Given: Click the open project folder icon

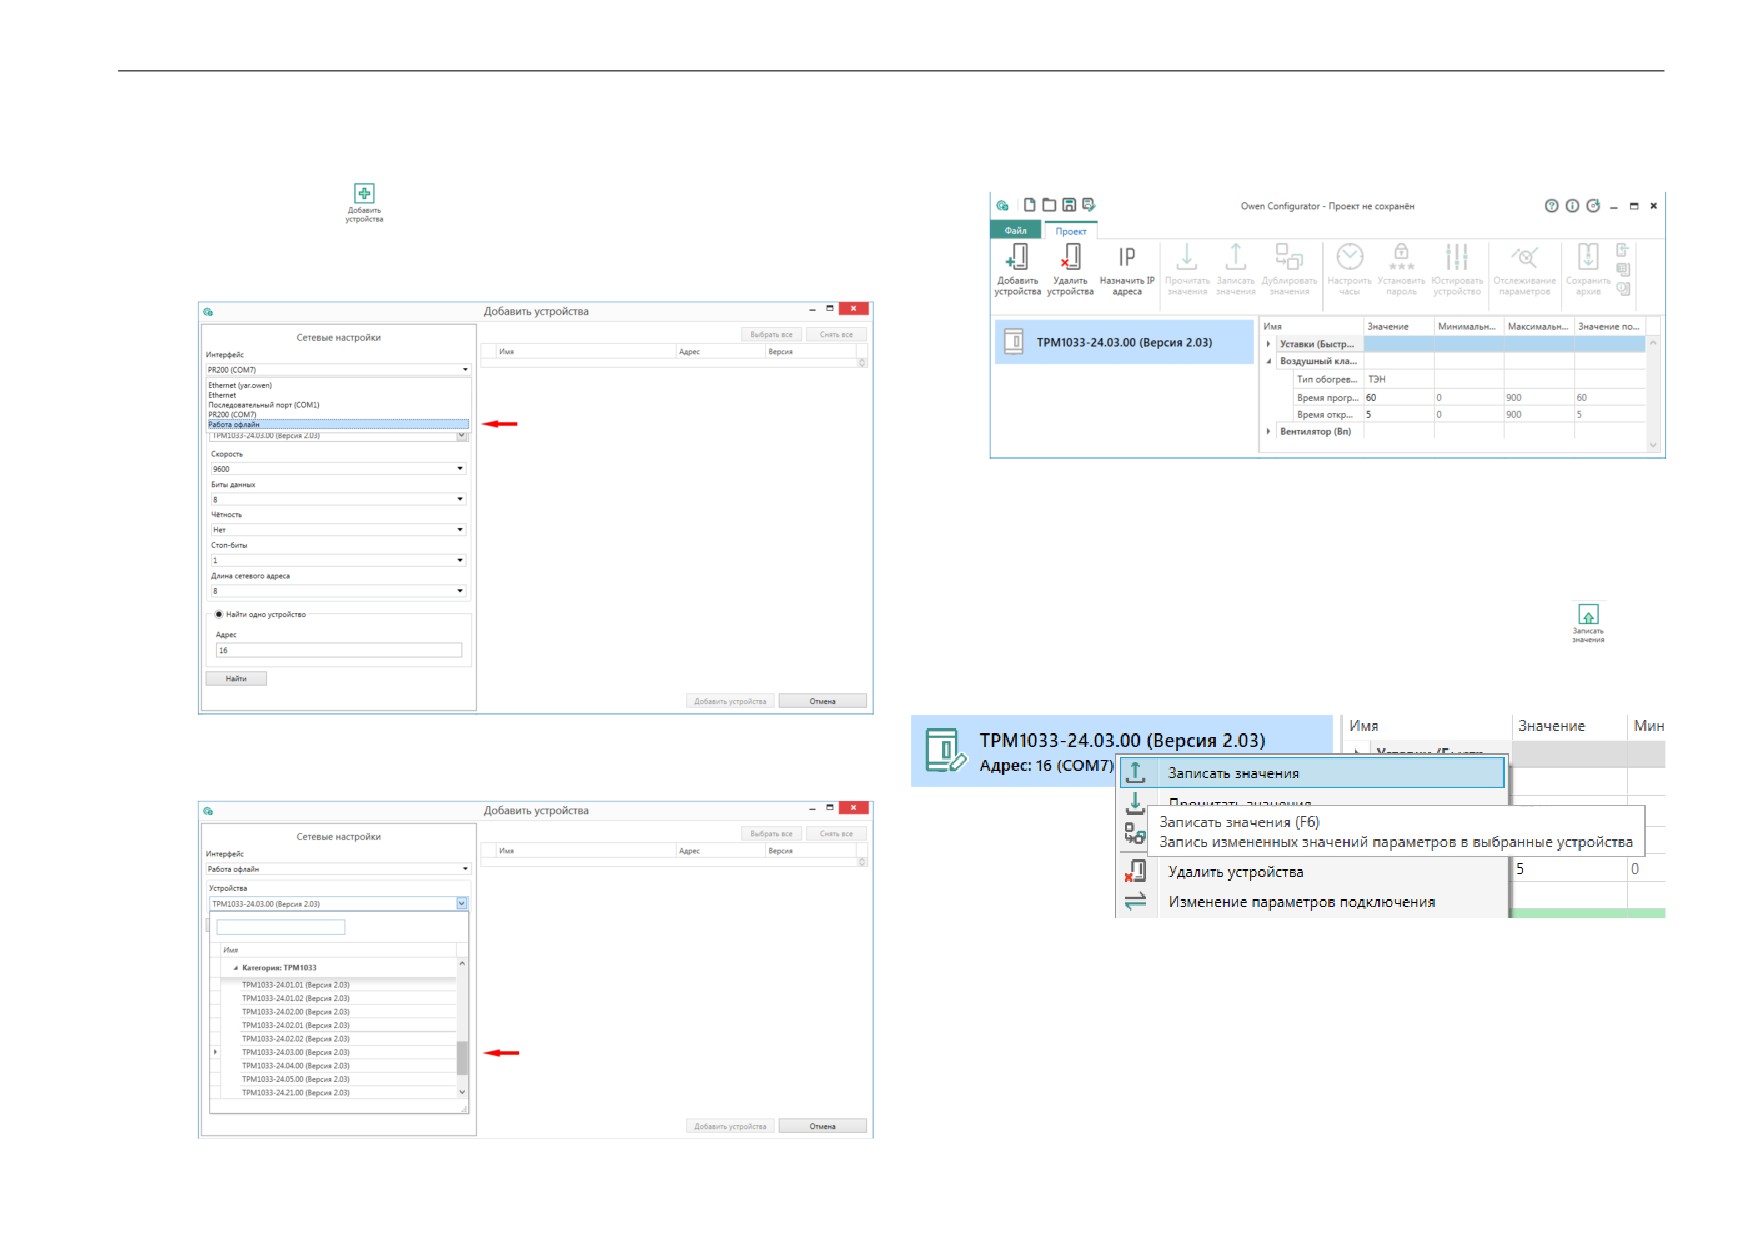Looking at the screenshot, I should pyautogui.click(x=1049, y=205).
